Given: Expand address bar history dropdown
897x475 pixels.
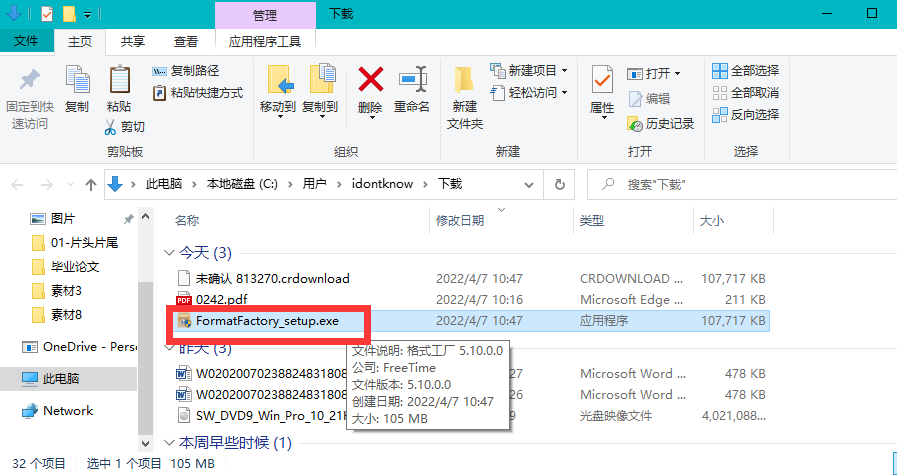Looking at the screenshot, I should coord(529,184).
